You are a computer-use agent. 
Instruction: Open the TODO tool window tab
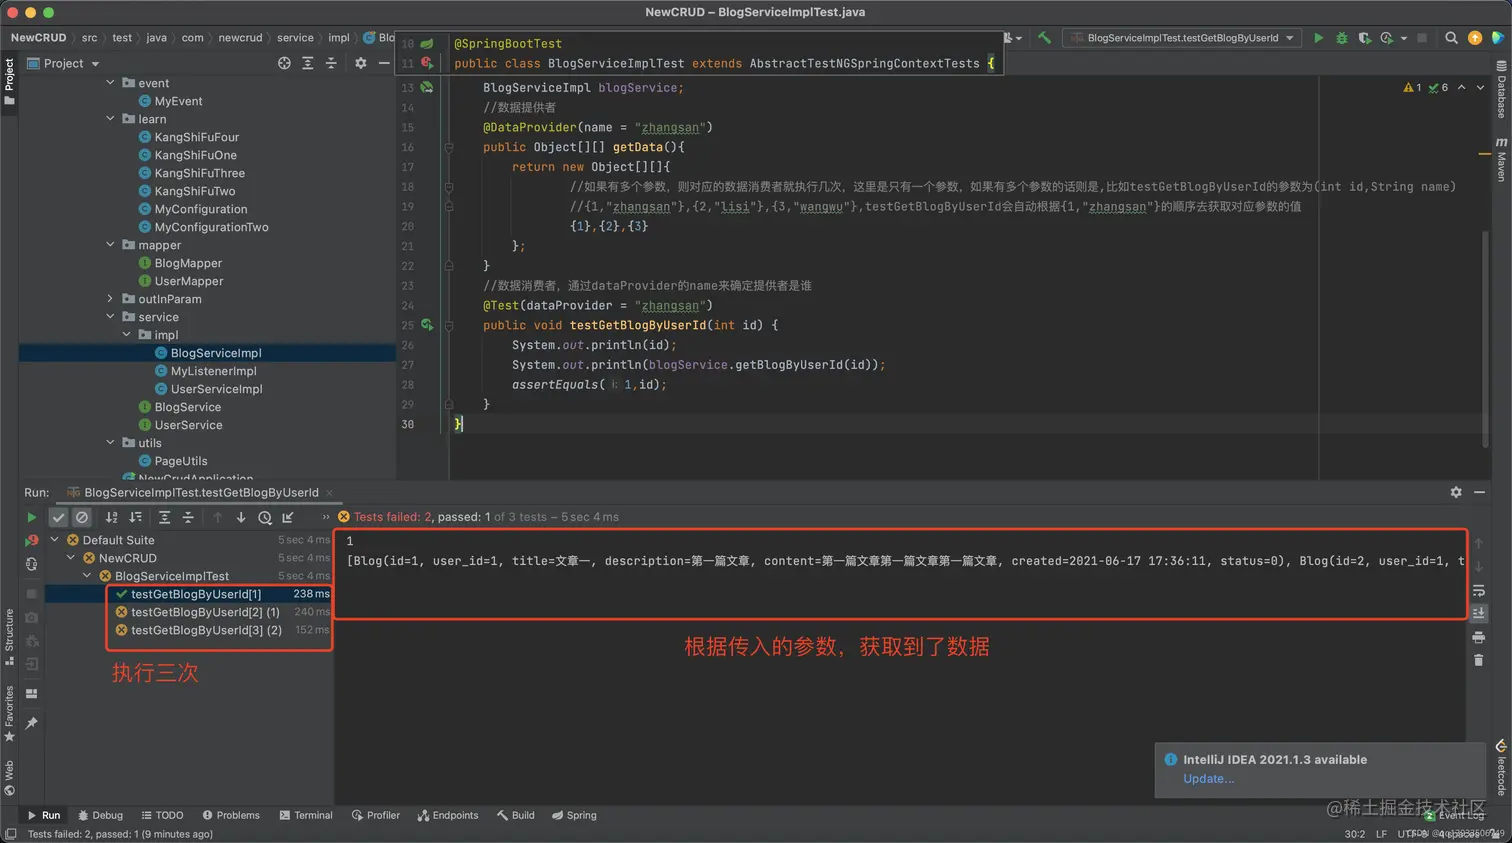pyautogui.click(x=162, y=815)
